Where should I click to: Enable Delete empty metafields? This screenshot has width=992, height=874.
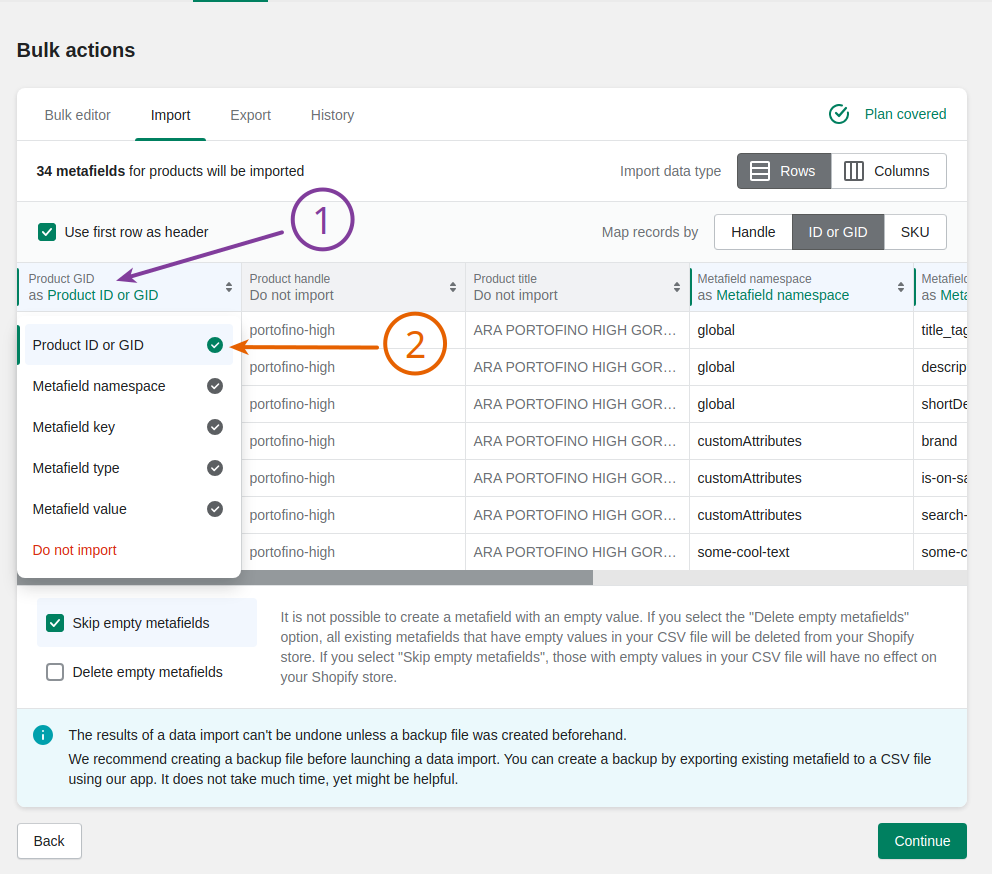click(x=55, y=671)
